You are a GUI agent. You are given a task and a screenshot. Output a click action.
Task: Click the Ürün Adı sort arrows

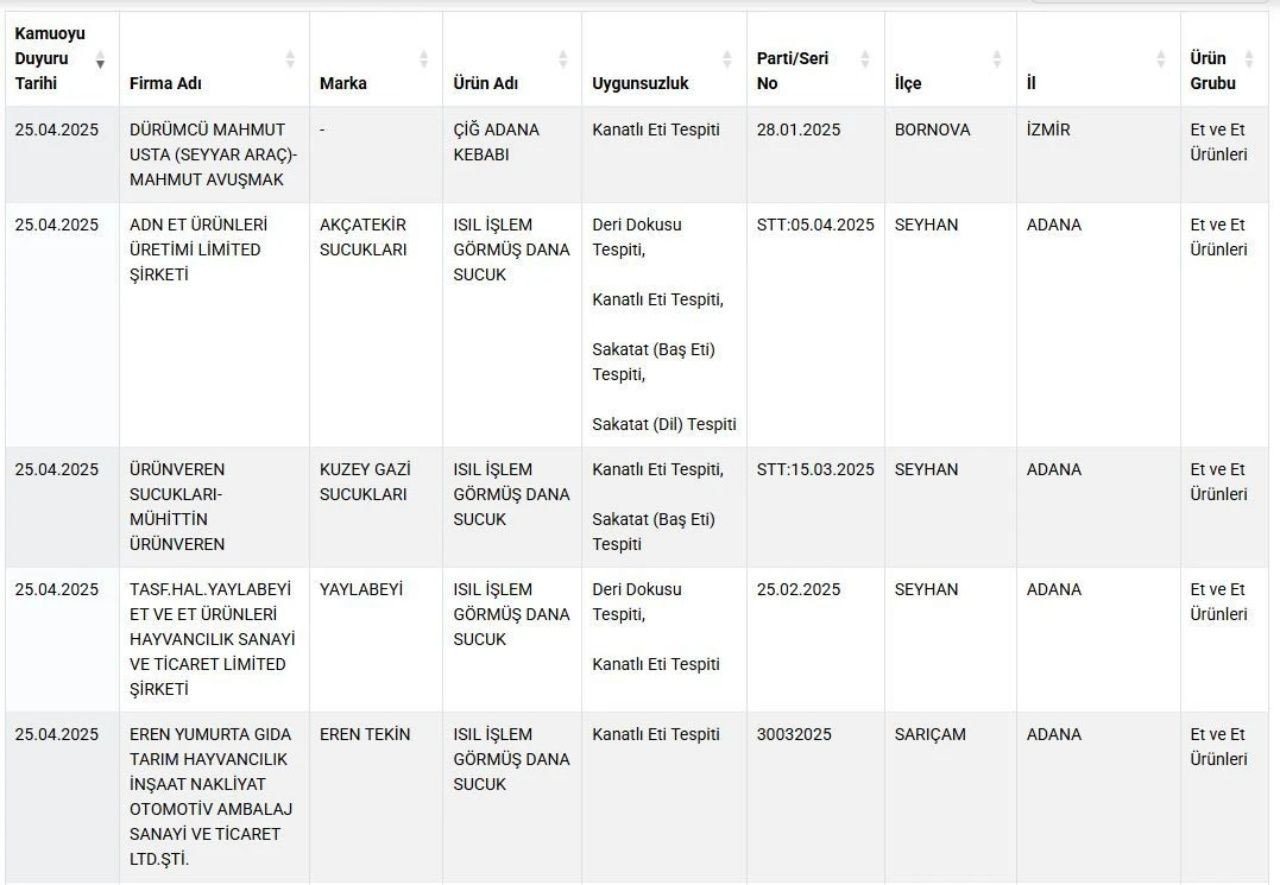tap(562, 59)
